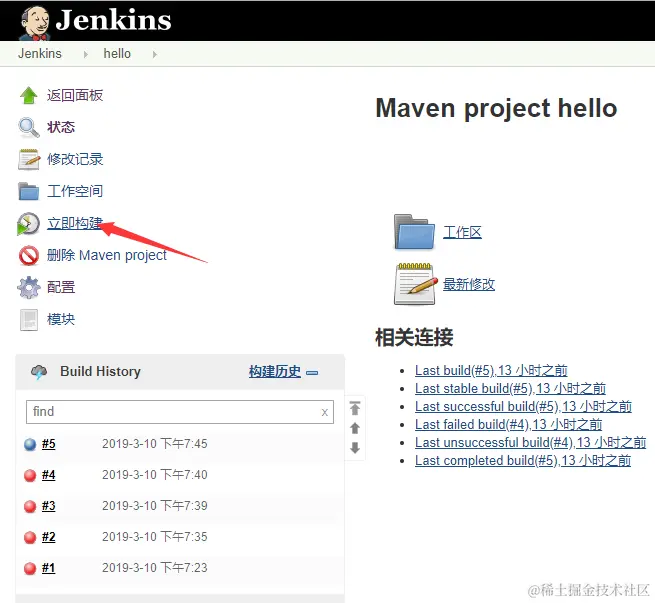This screenshot has width=655, height=603.
Task: Click the large folder icon beside 工作区
Action: (414, 232)
